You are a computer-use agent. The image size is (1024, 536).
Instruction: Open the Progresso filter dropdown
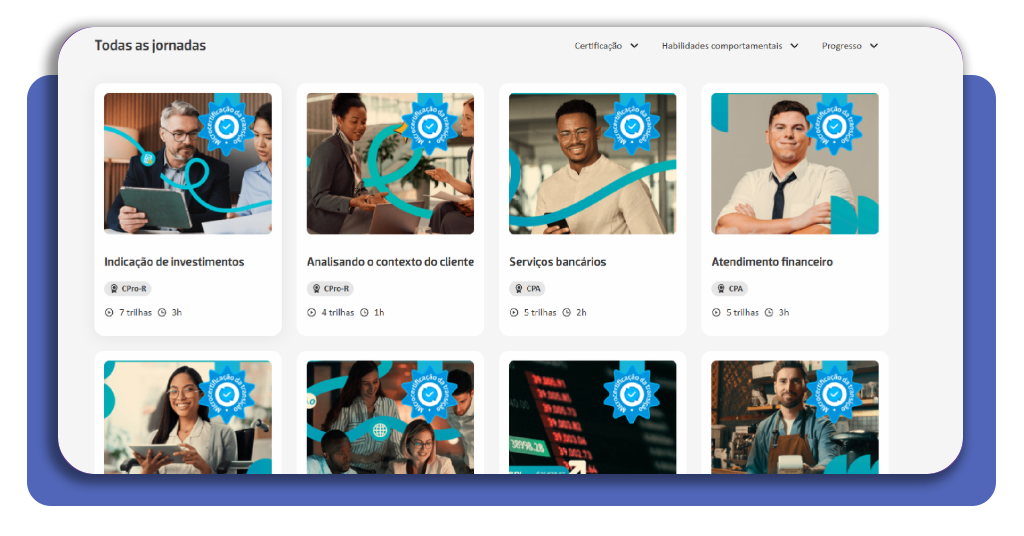tap(850, 46)
